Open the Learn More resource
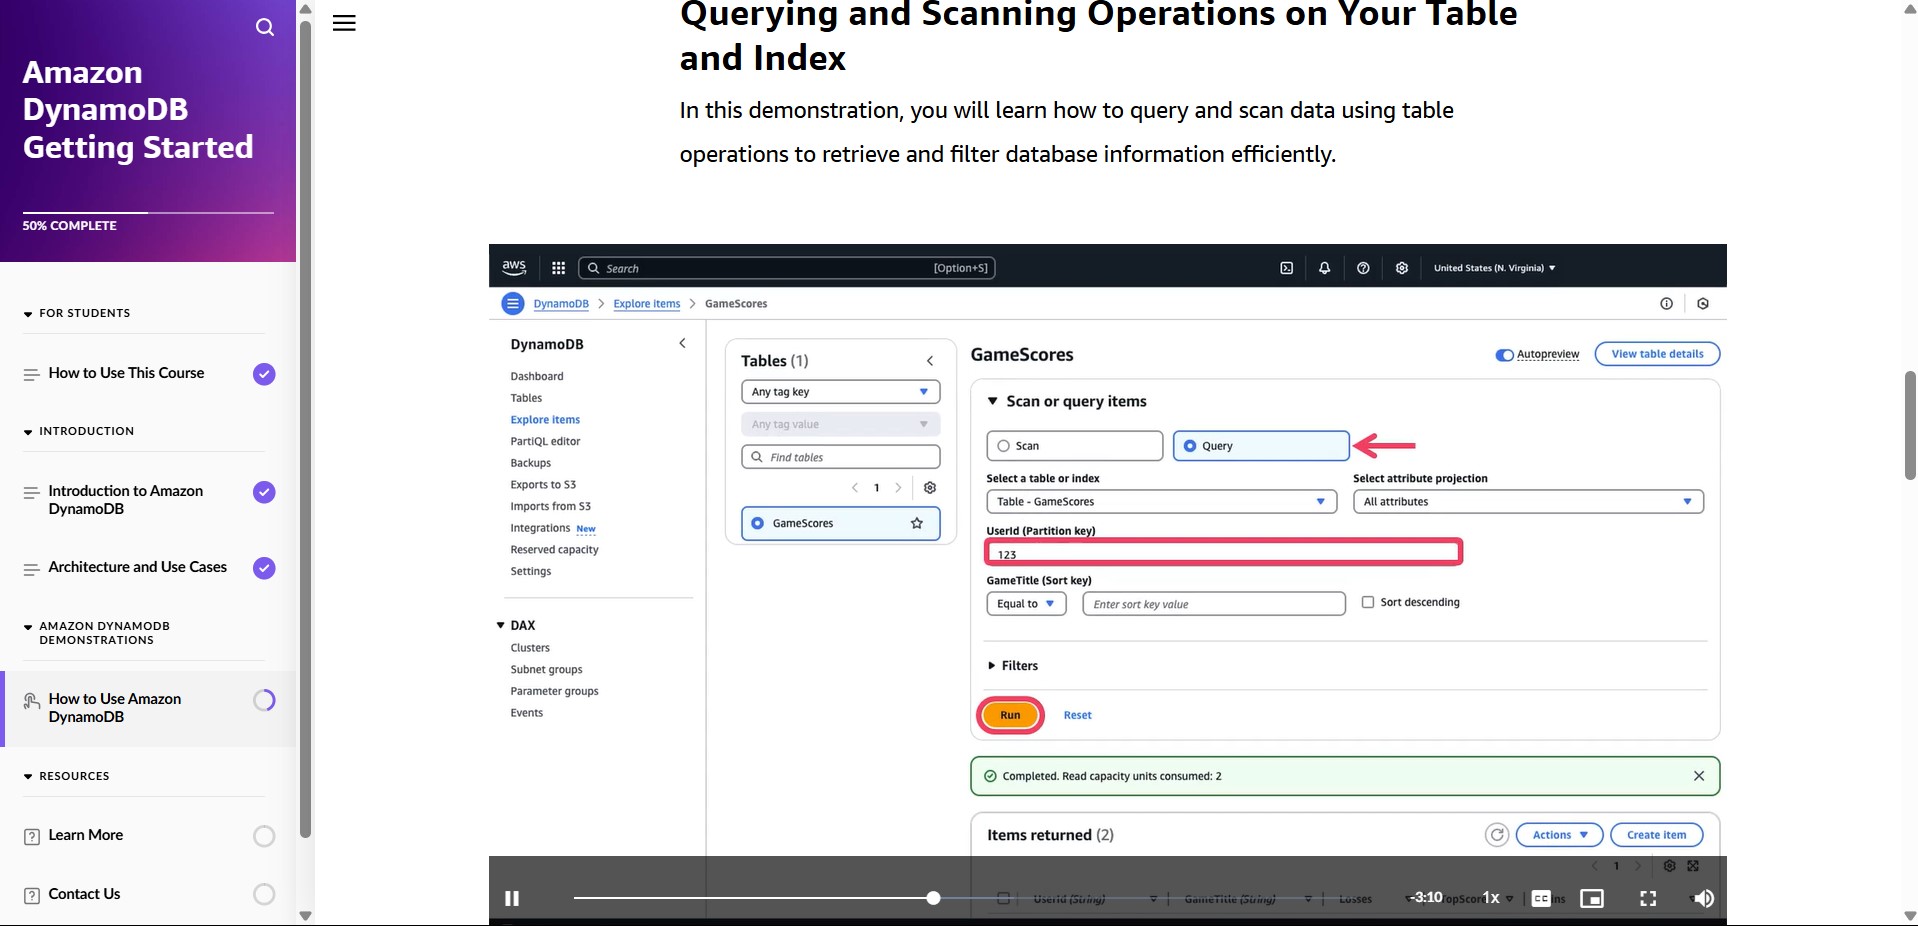The height and width of the screenshot is (926, 1918). tap(86, 835)
